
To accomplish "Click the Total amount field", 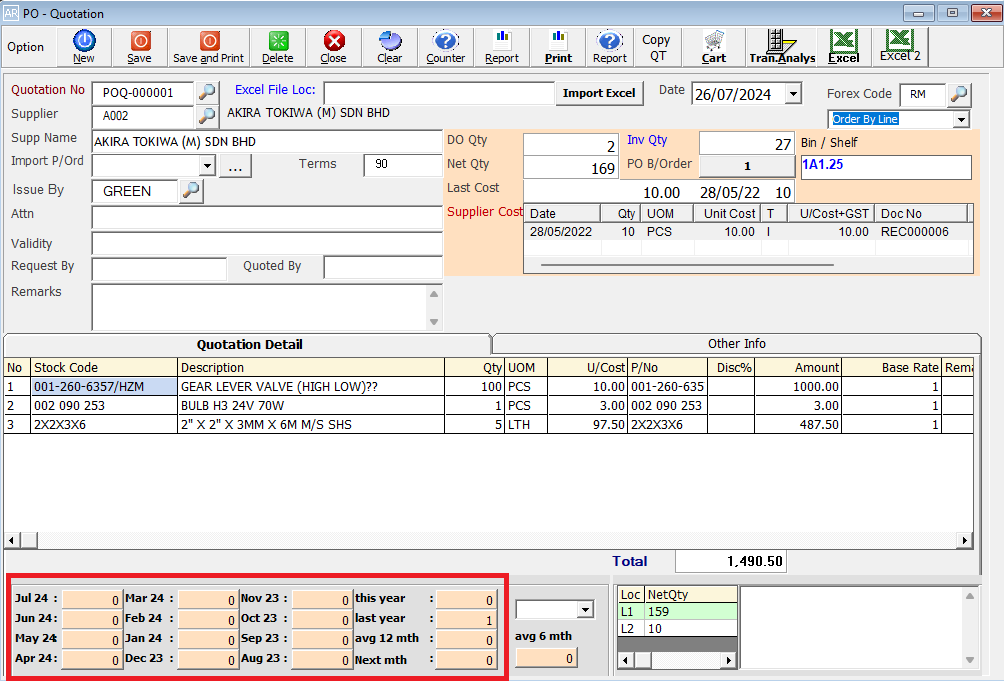I will 731,561.
